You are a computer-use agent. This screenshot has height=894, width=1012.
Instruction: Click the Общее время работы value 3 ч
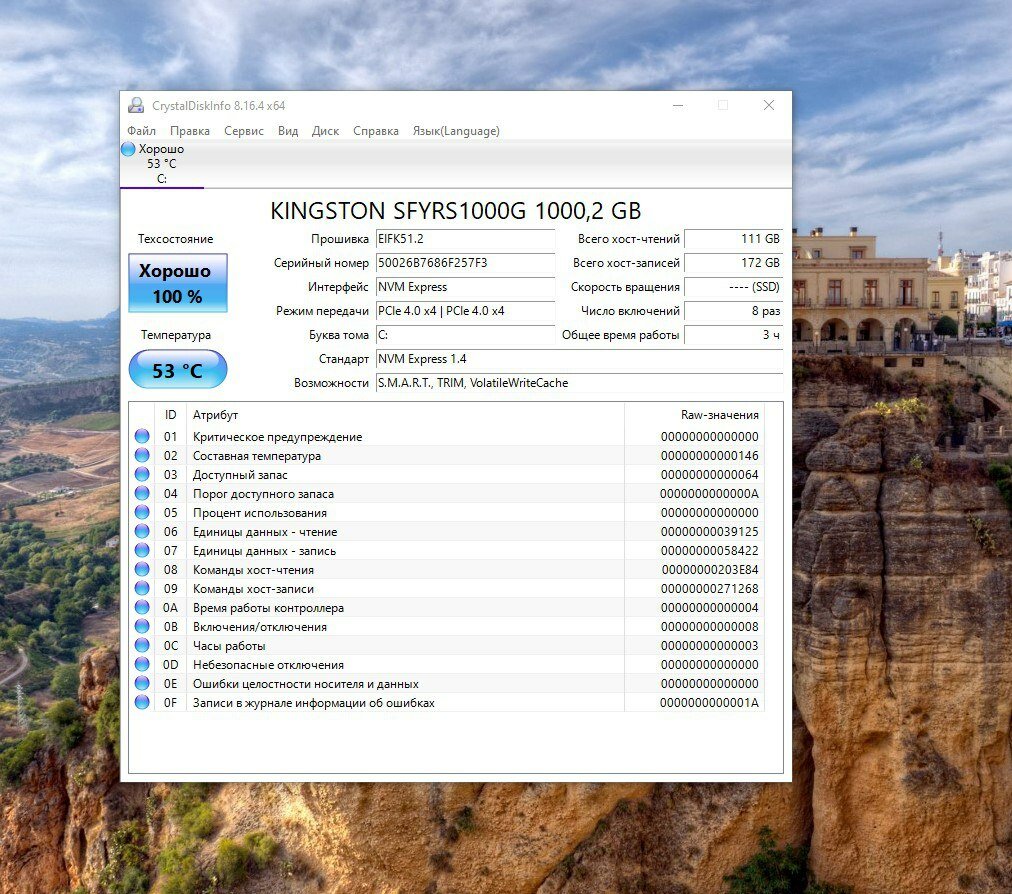pos(734,335)
